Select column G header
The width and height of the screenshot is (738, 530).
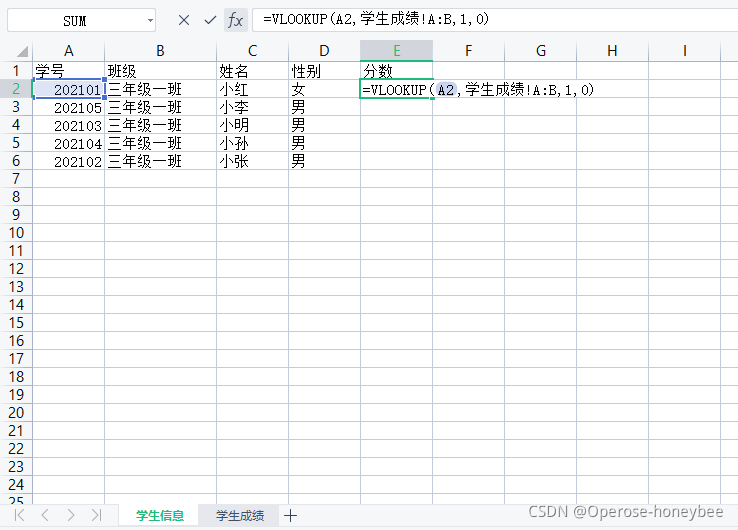(x=541, y=51)
